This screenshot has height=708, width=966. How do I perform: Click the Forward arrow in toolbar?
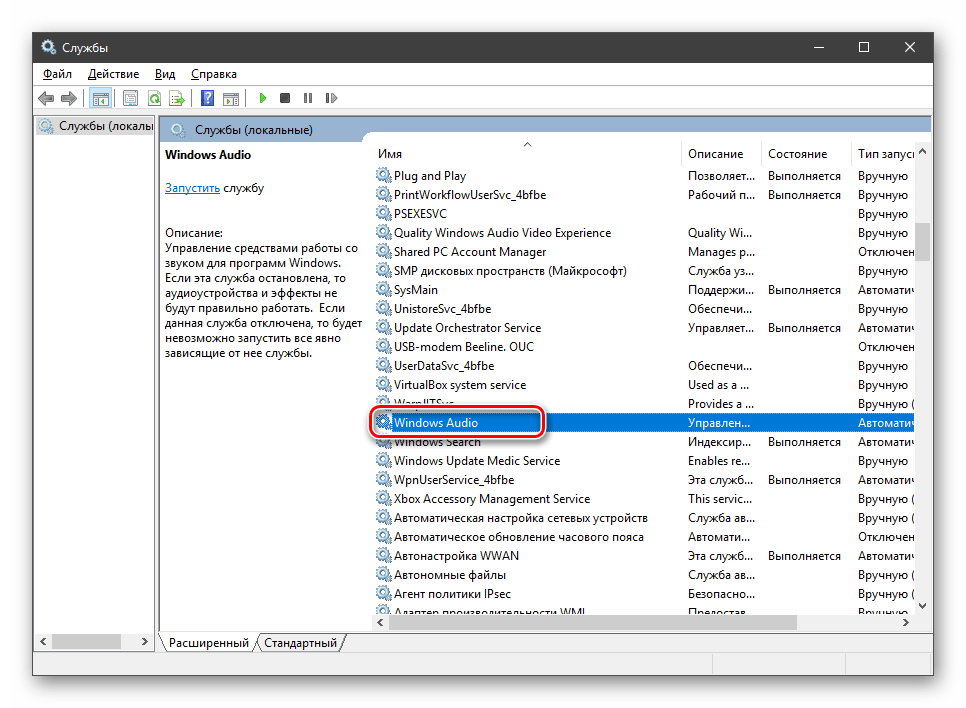[x=68, y=98]
